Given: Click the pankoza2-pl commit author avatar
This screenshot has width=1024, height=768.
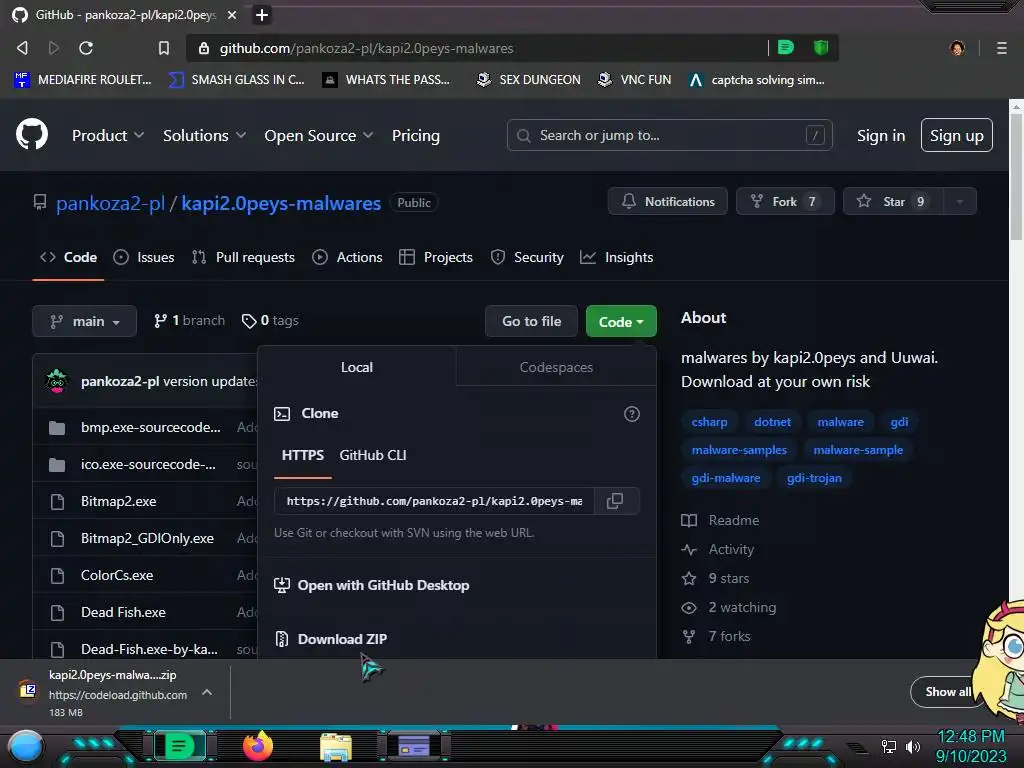Looking at the screenshot, I should (x=57, y=381).
